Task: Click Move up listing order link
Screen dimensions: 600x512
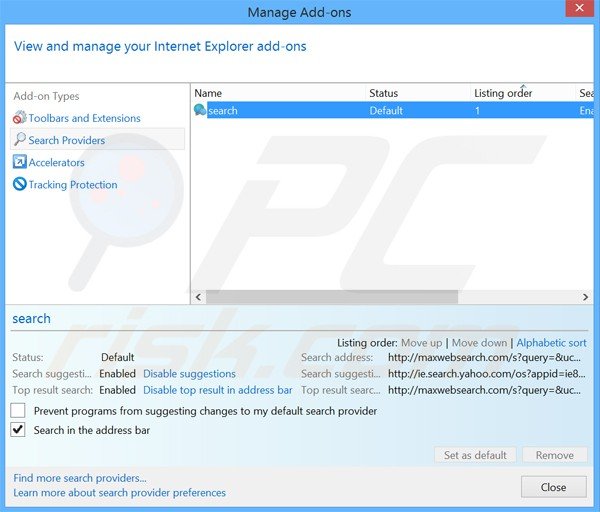Action: (x=421, y=343)
